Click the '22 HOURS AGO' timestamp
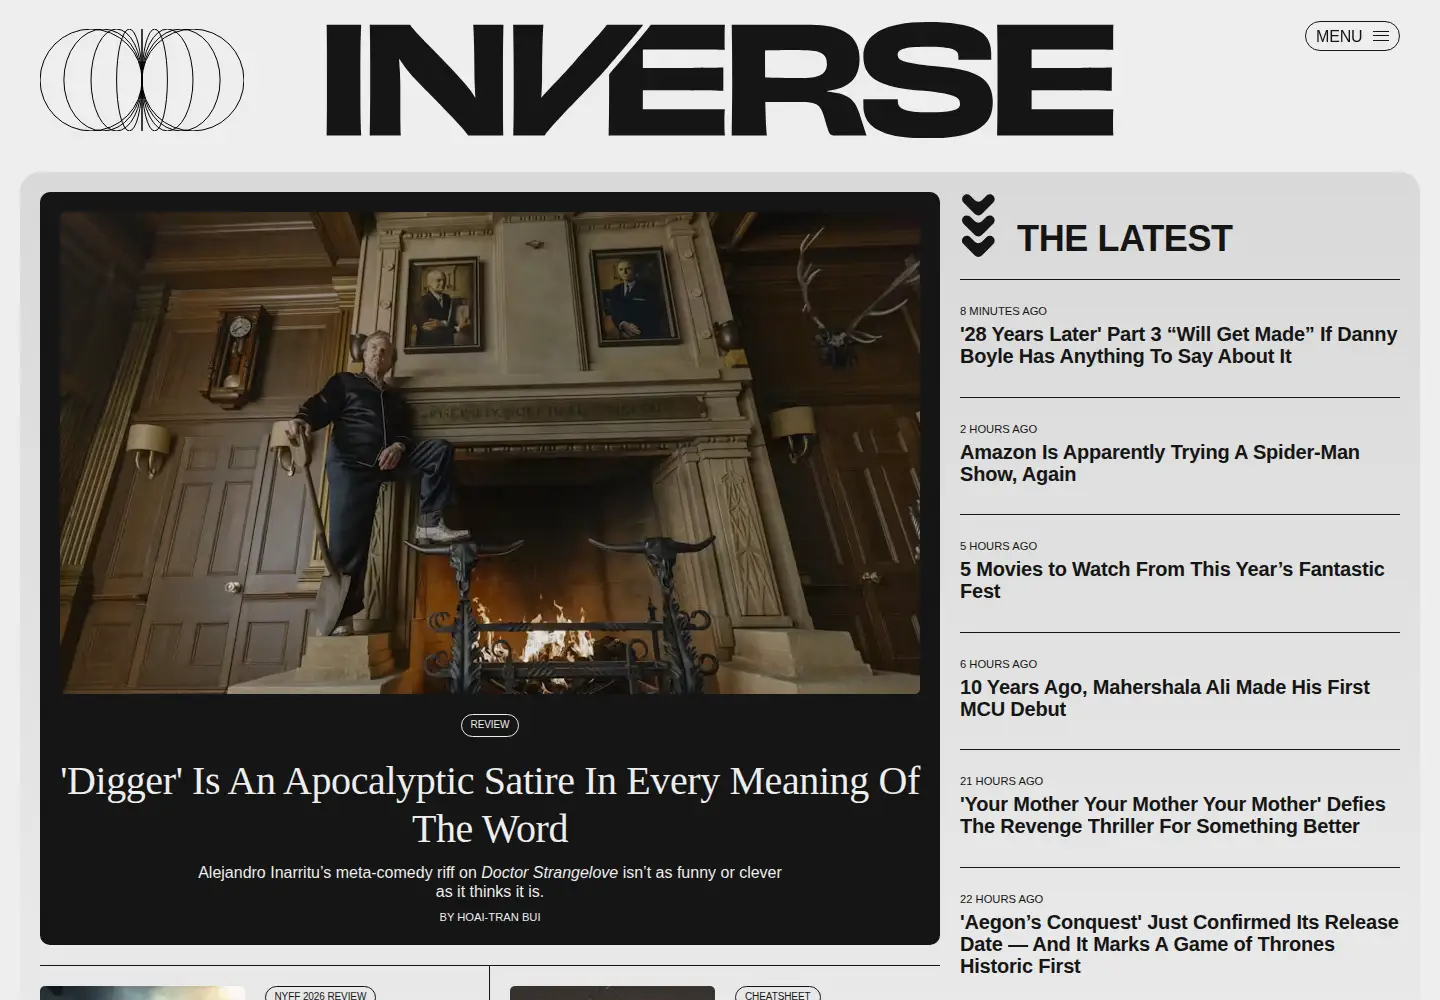The width and height of the screenshot is (1440, 1000). 1001,899
